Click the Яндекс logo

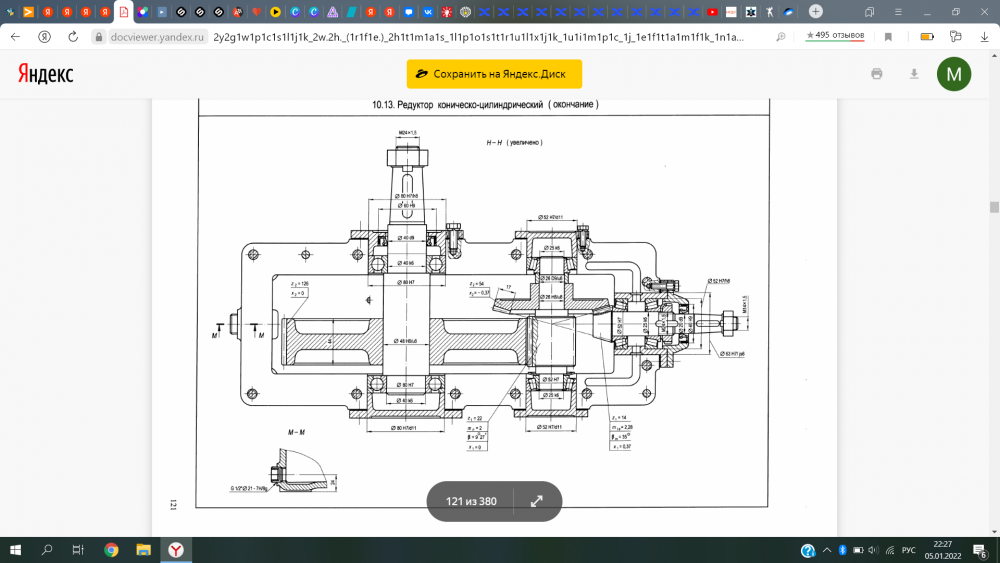[x=44, y=75]
